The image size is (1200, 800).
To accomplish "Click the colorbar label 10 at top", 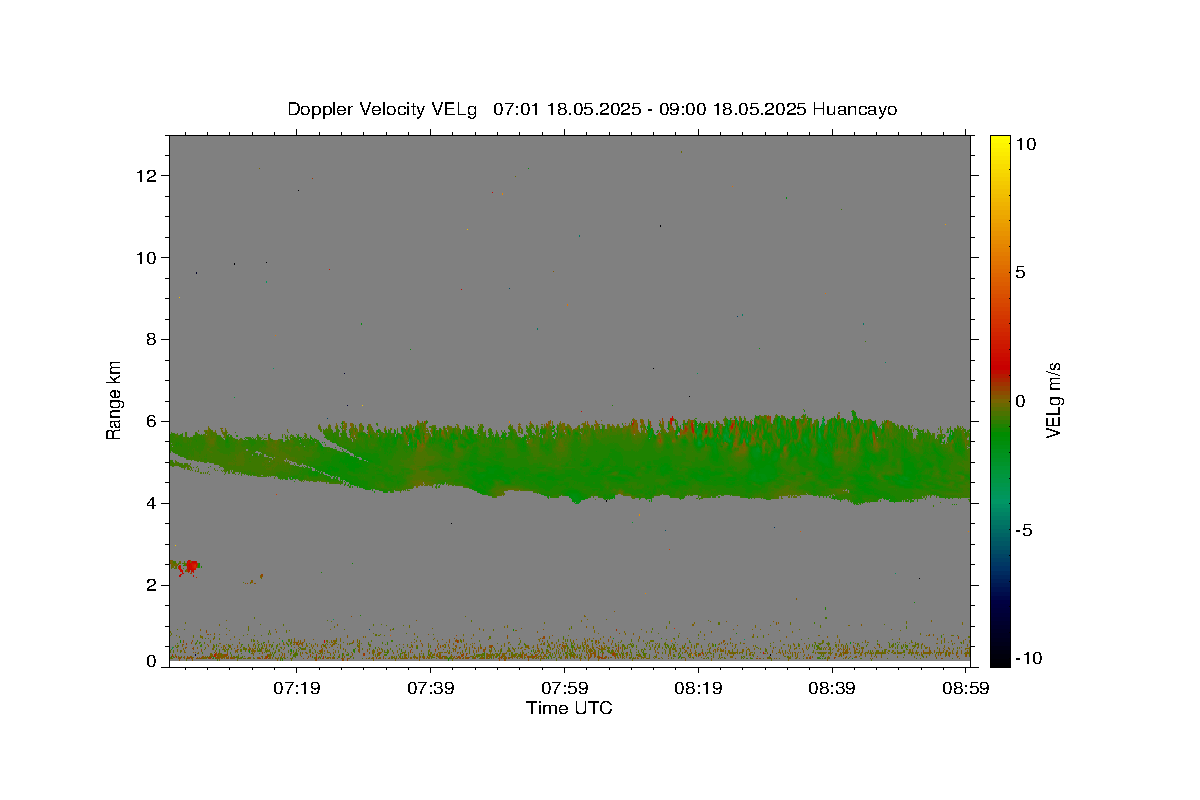I will pos(1025,144).
